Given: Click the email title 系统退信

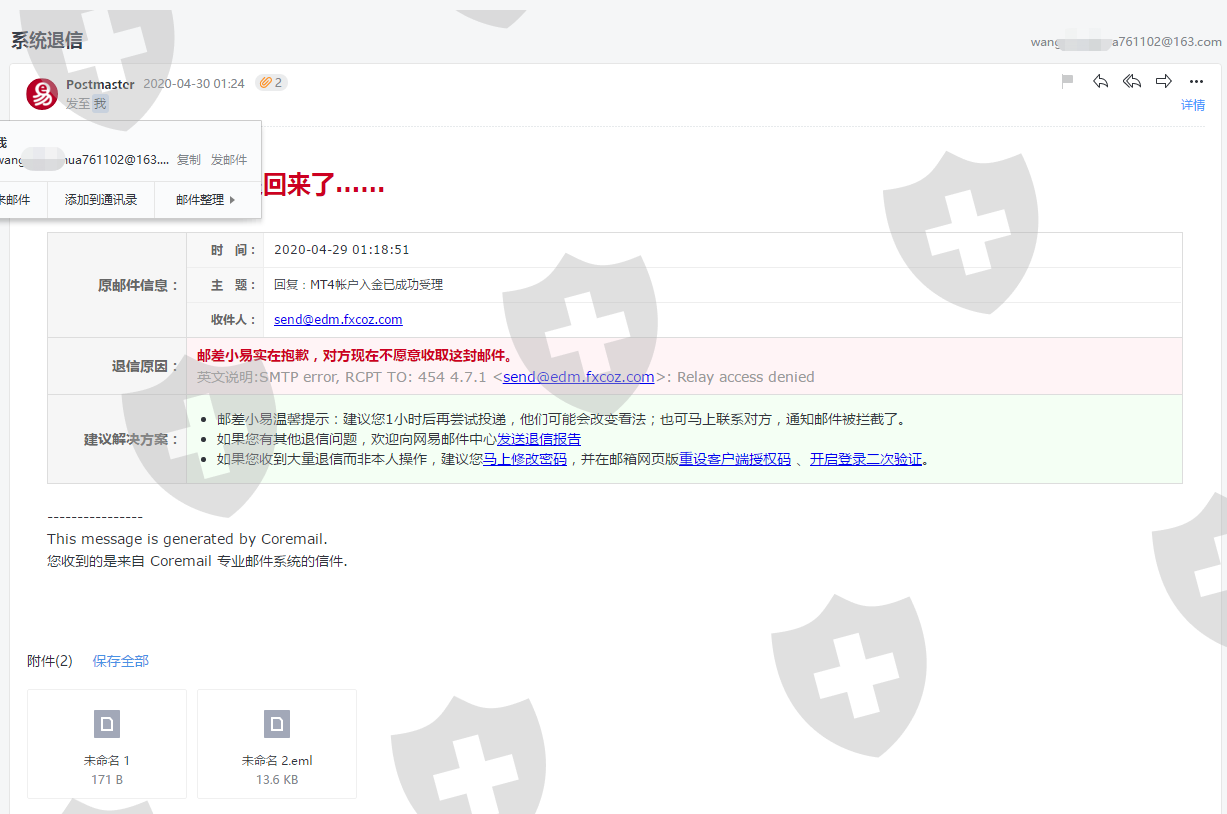Looking at the screenshot, I should (x=47, y=41).
